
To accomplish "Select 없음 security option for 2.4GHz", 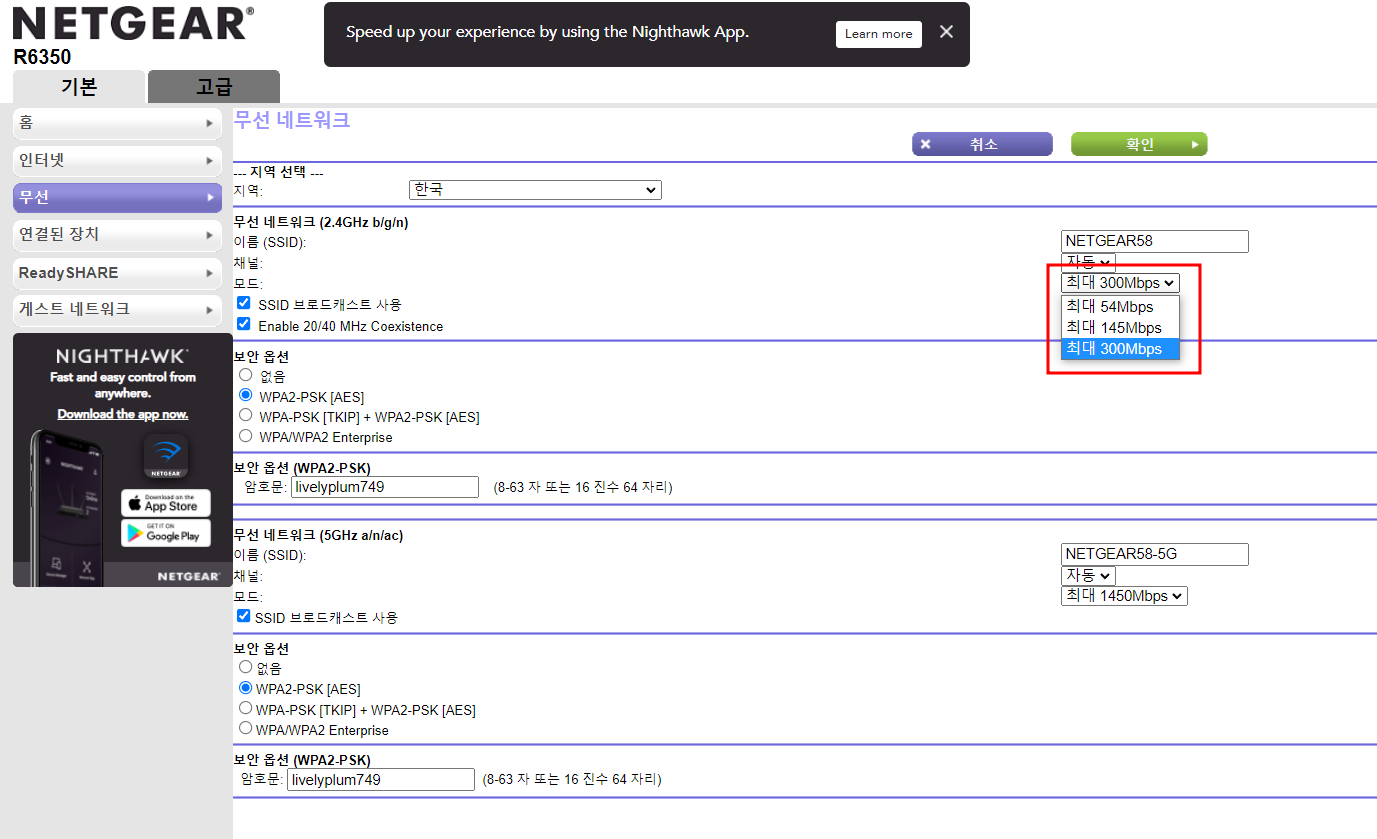I will pos(246,375).
